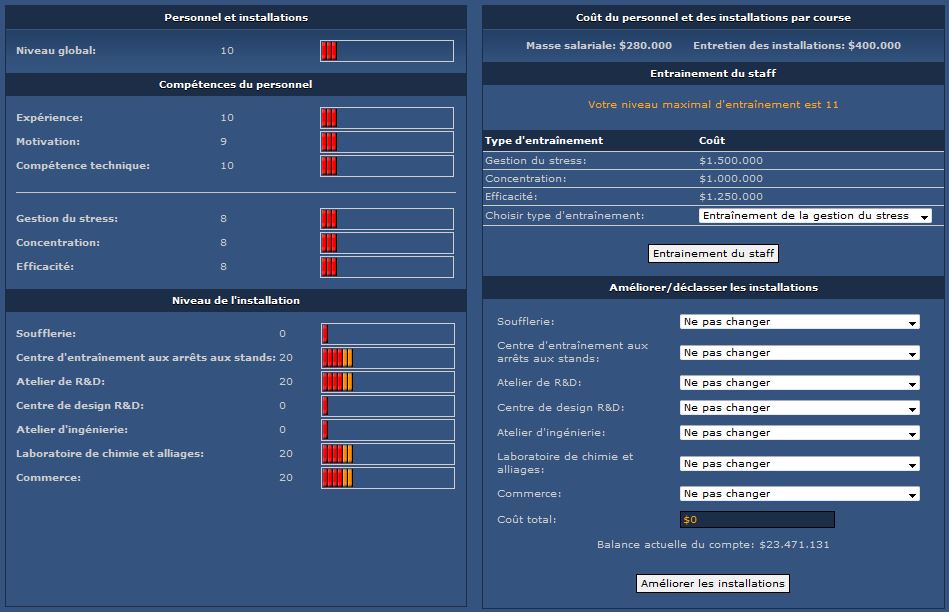Open the training type dropdown
This screenshot has height=612, width=949.
click(x=815, y=216)
